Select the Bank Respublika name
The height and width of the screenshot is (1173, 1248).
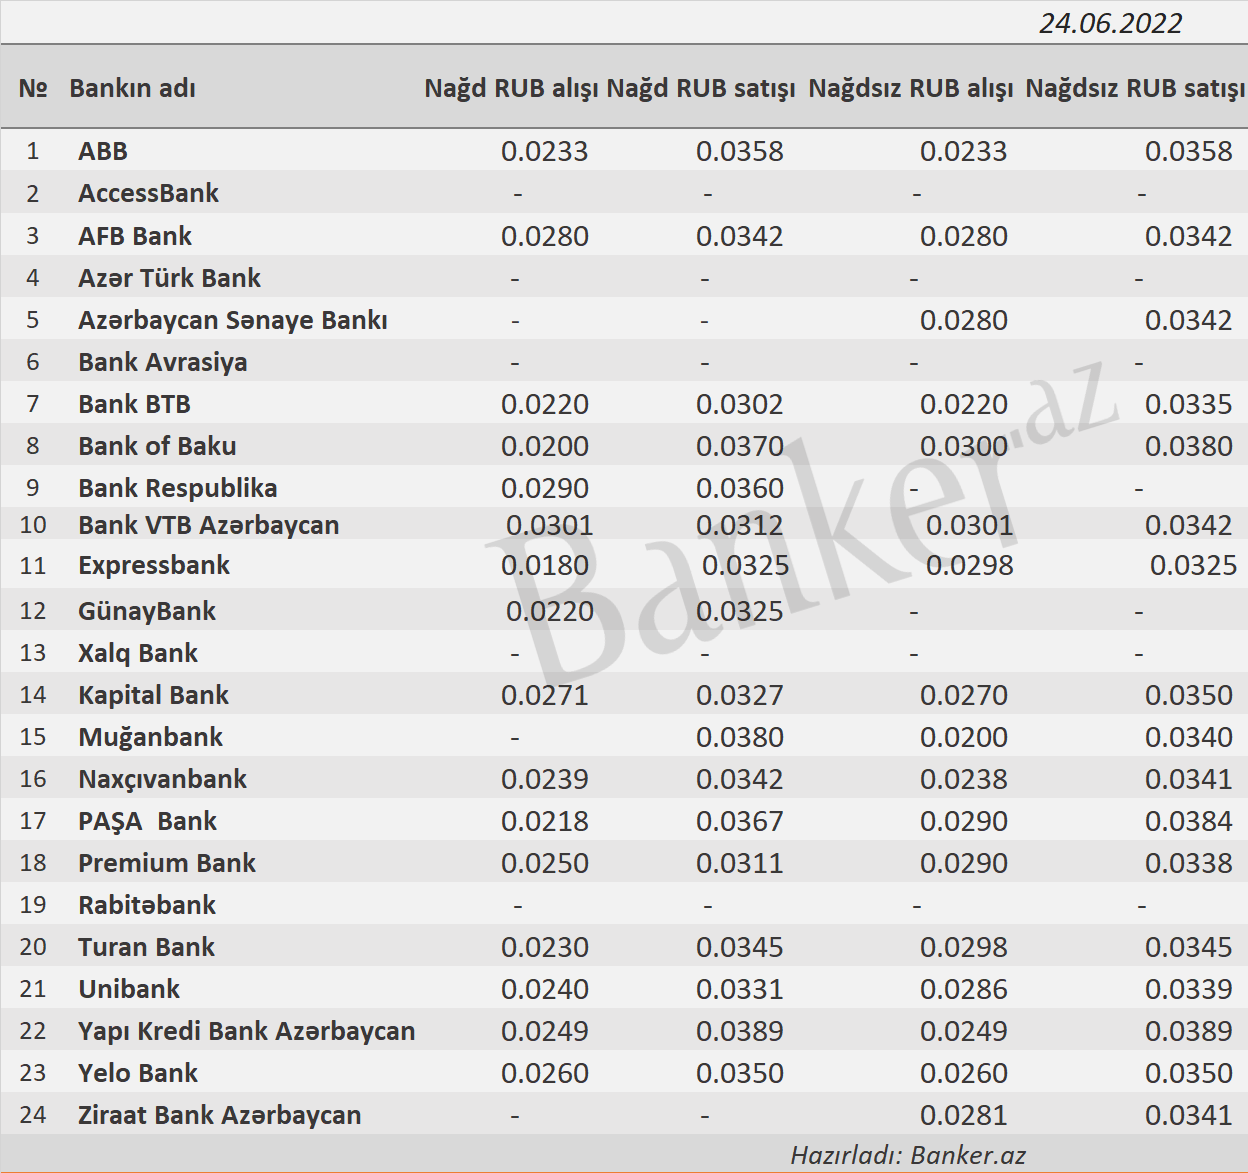point(178,488)
